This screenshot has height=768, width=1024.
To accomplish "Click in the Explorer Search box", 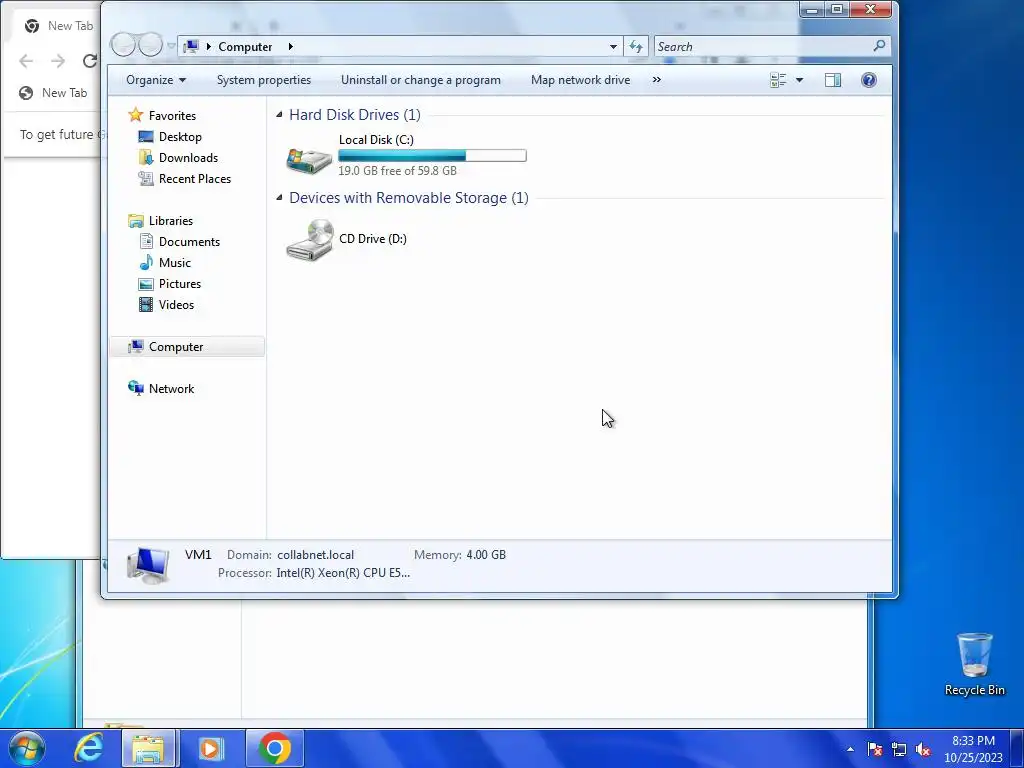I will 763,46.
